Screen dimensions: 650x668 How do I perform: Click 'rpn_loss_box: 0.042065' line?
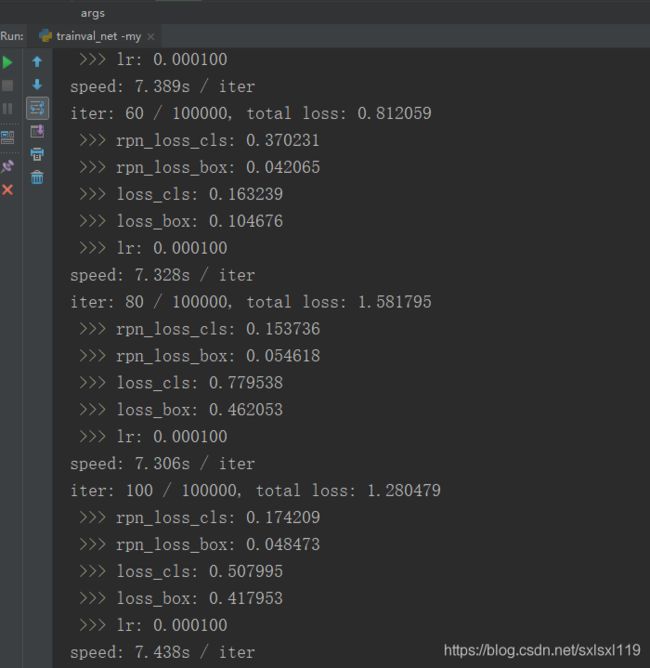pos(199,167)
